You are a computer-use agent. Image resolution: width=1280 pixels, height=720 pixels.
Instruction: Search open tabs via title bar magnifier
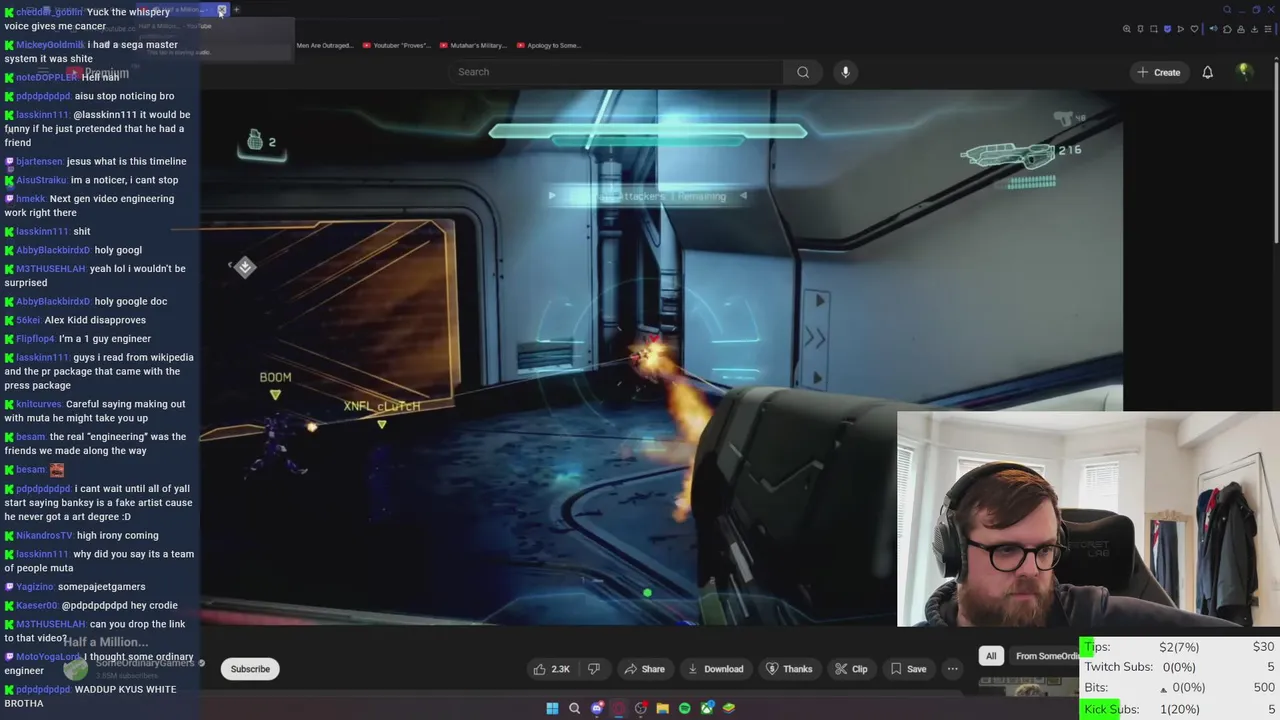click(1227, 10)
